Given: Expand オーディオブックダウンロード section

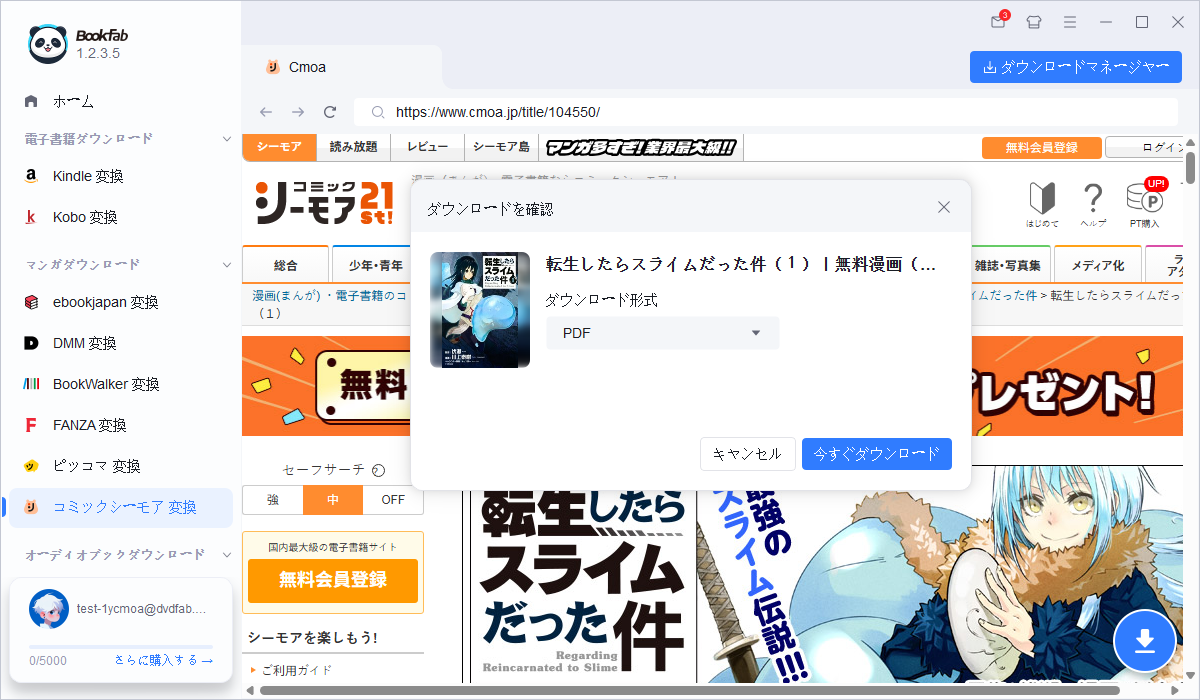Looking at the screenshot, I should click(x=226, y=554).
